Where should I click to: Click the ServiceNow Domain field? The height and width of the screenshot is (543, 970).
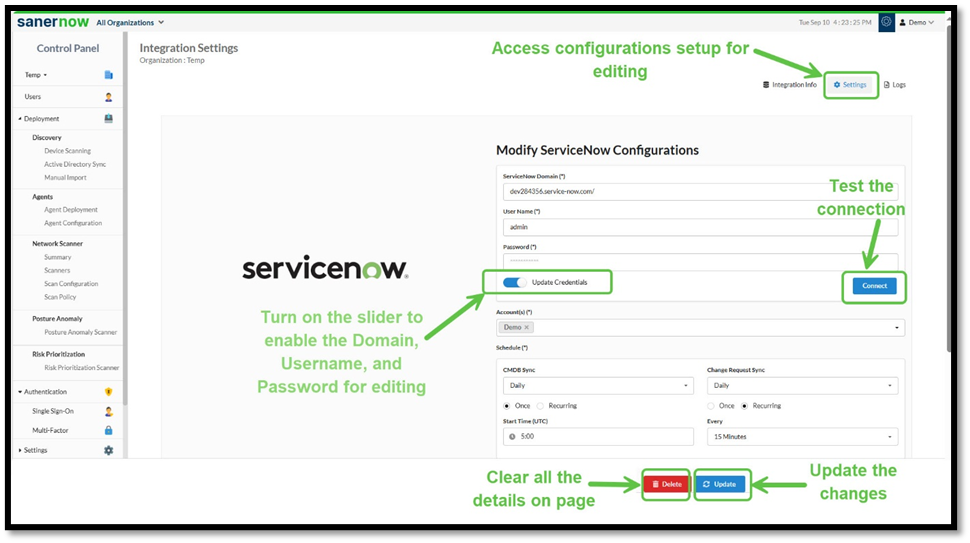700,192
